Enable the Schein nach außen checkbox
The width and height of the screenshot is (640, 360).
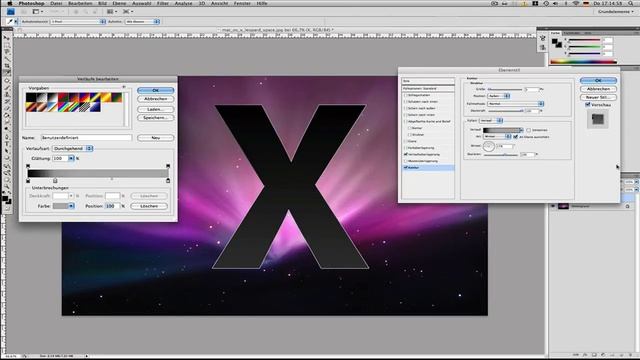(x=406, y=108)
